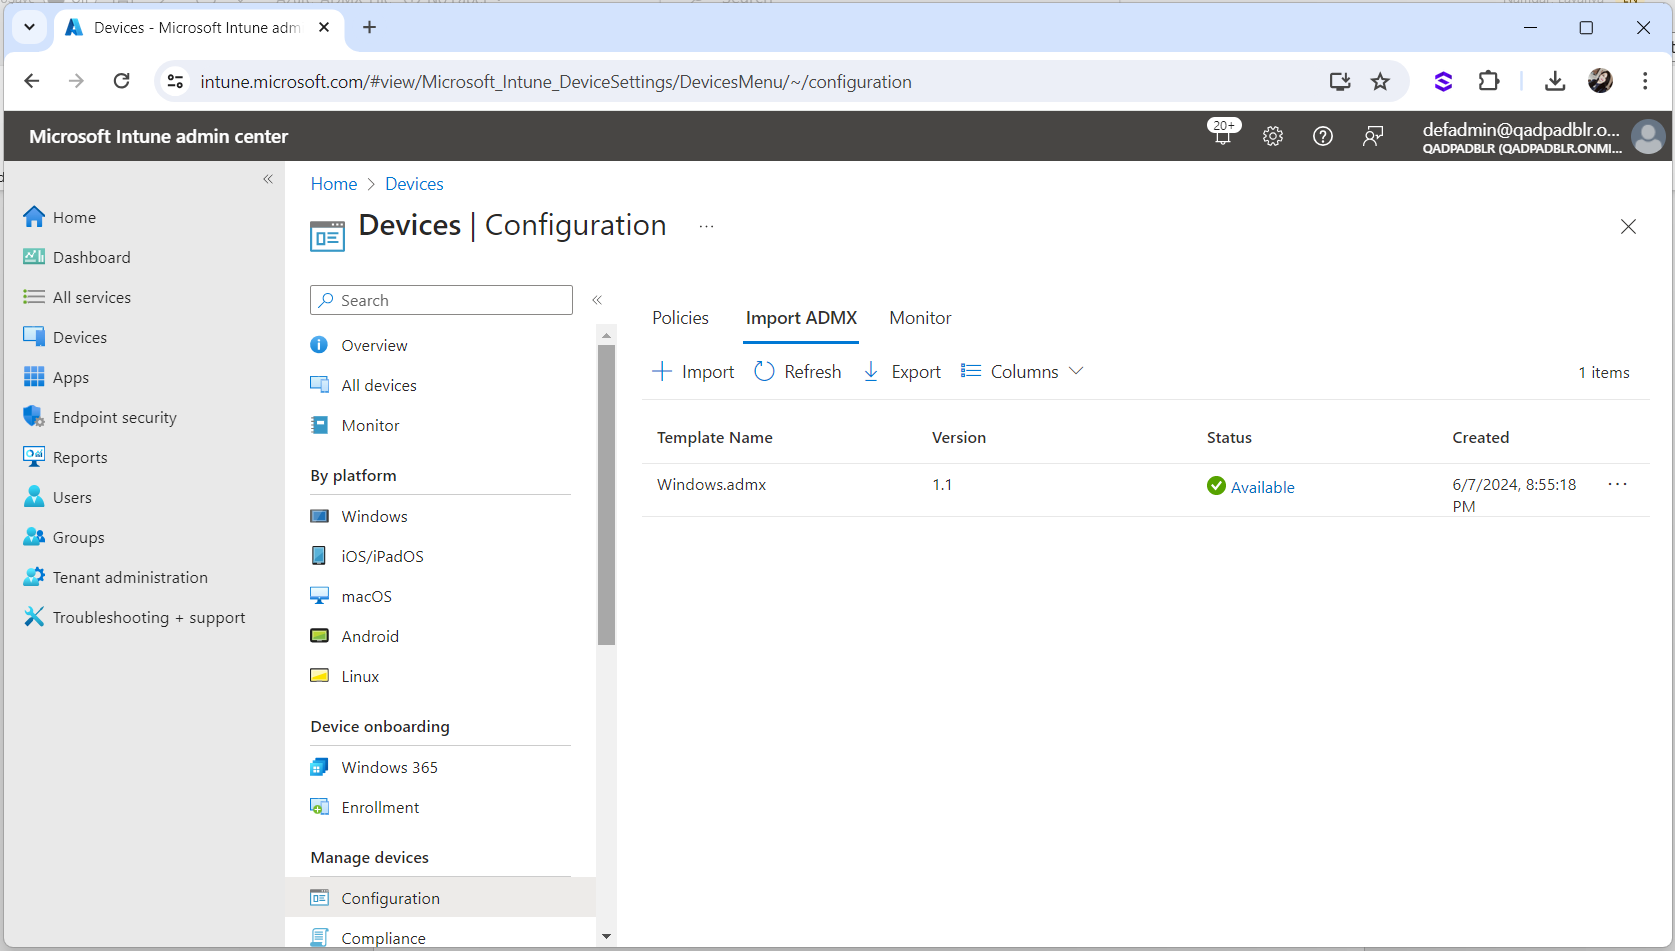1675x951 pixels.
Task: Go to Home breadcrumb
Action: click(x=333, y=184)
